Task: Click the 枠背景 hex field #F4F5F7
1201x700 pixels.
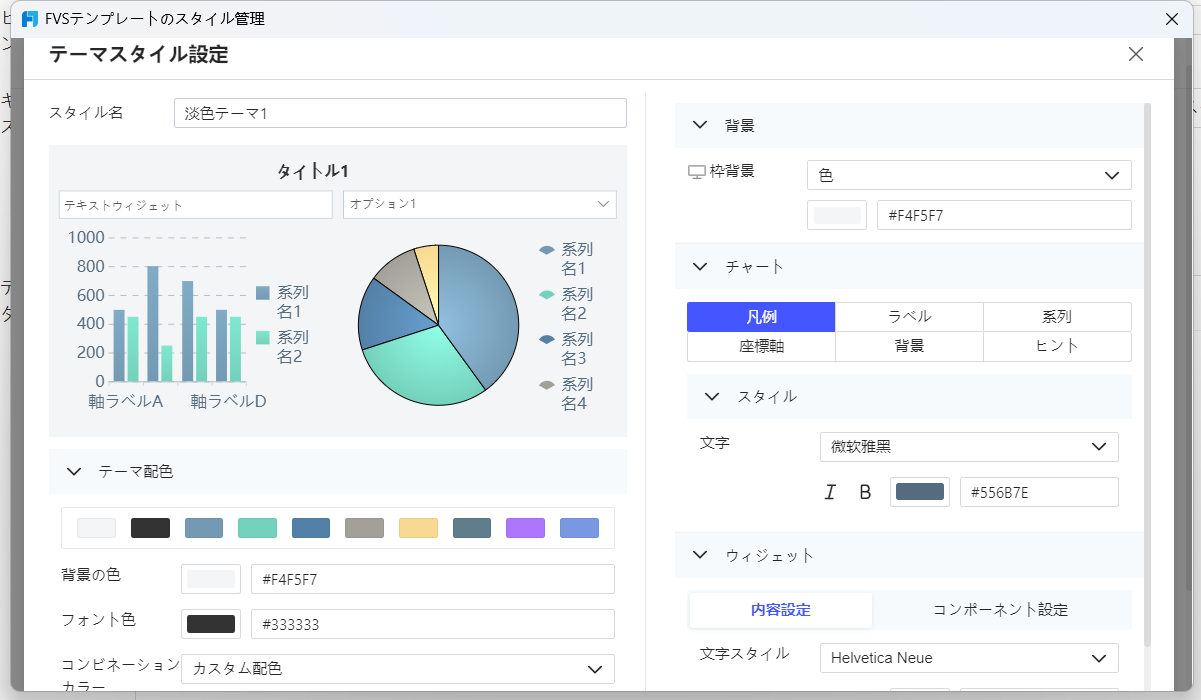Action: click(x=1004, y=215)
